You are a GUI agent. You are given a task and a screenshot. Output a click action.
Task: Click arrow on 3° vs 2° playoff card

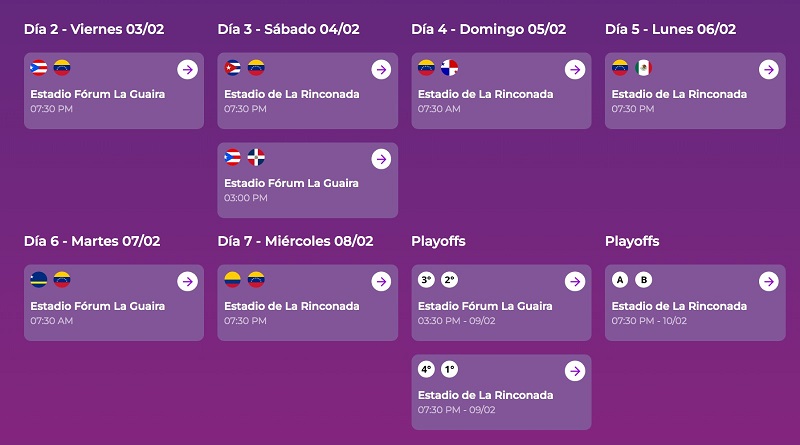575,281
